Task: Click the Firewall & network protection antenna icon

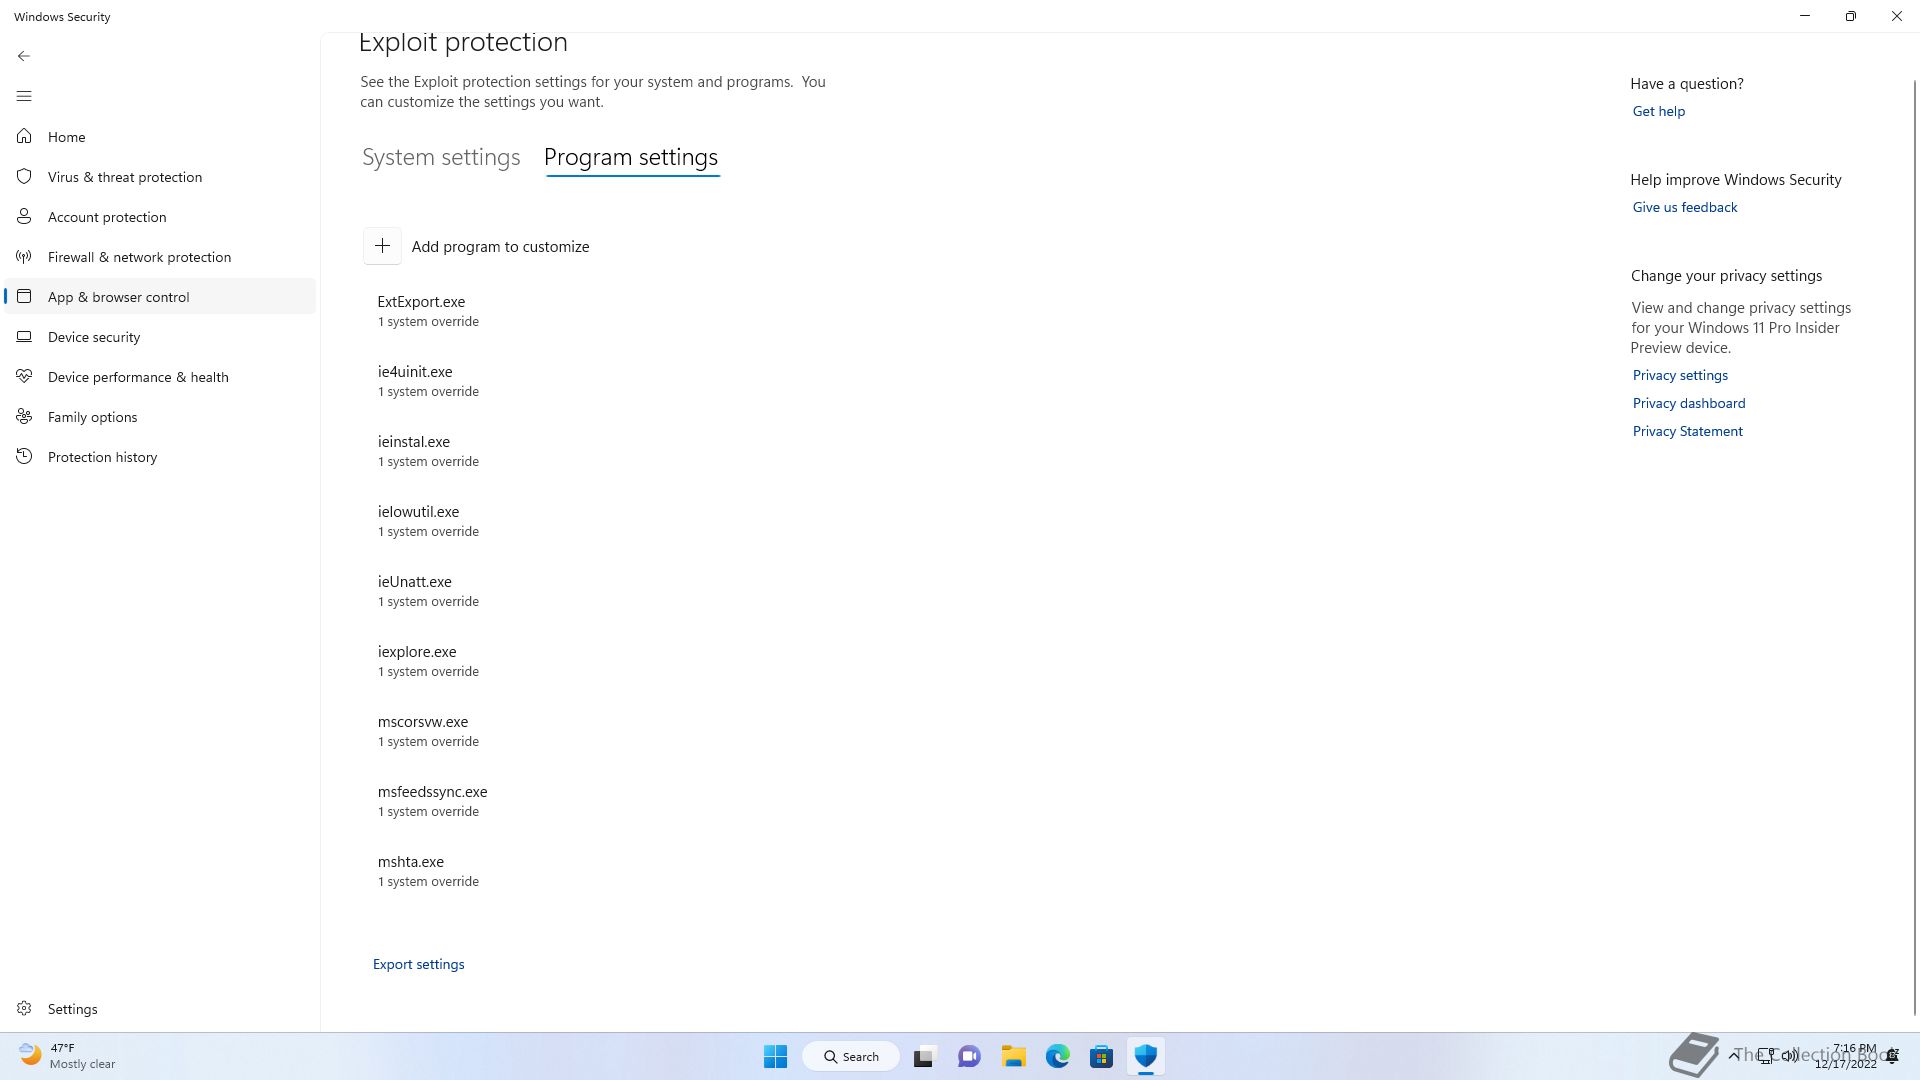Action: tap(24, 256)
